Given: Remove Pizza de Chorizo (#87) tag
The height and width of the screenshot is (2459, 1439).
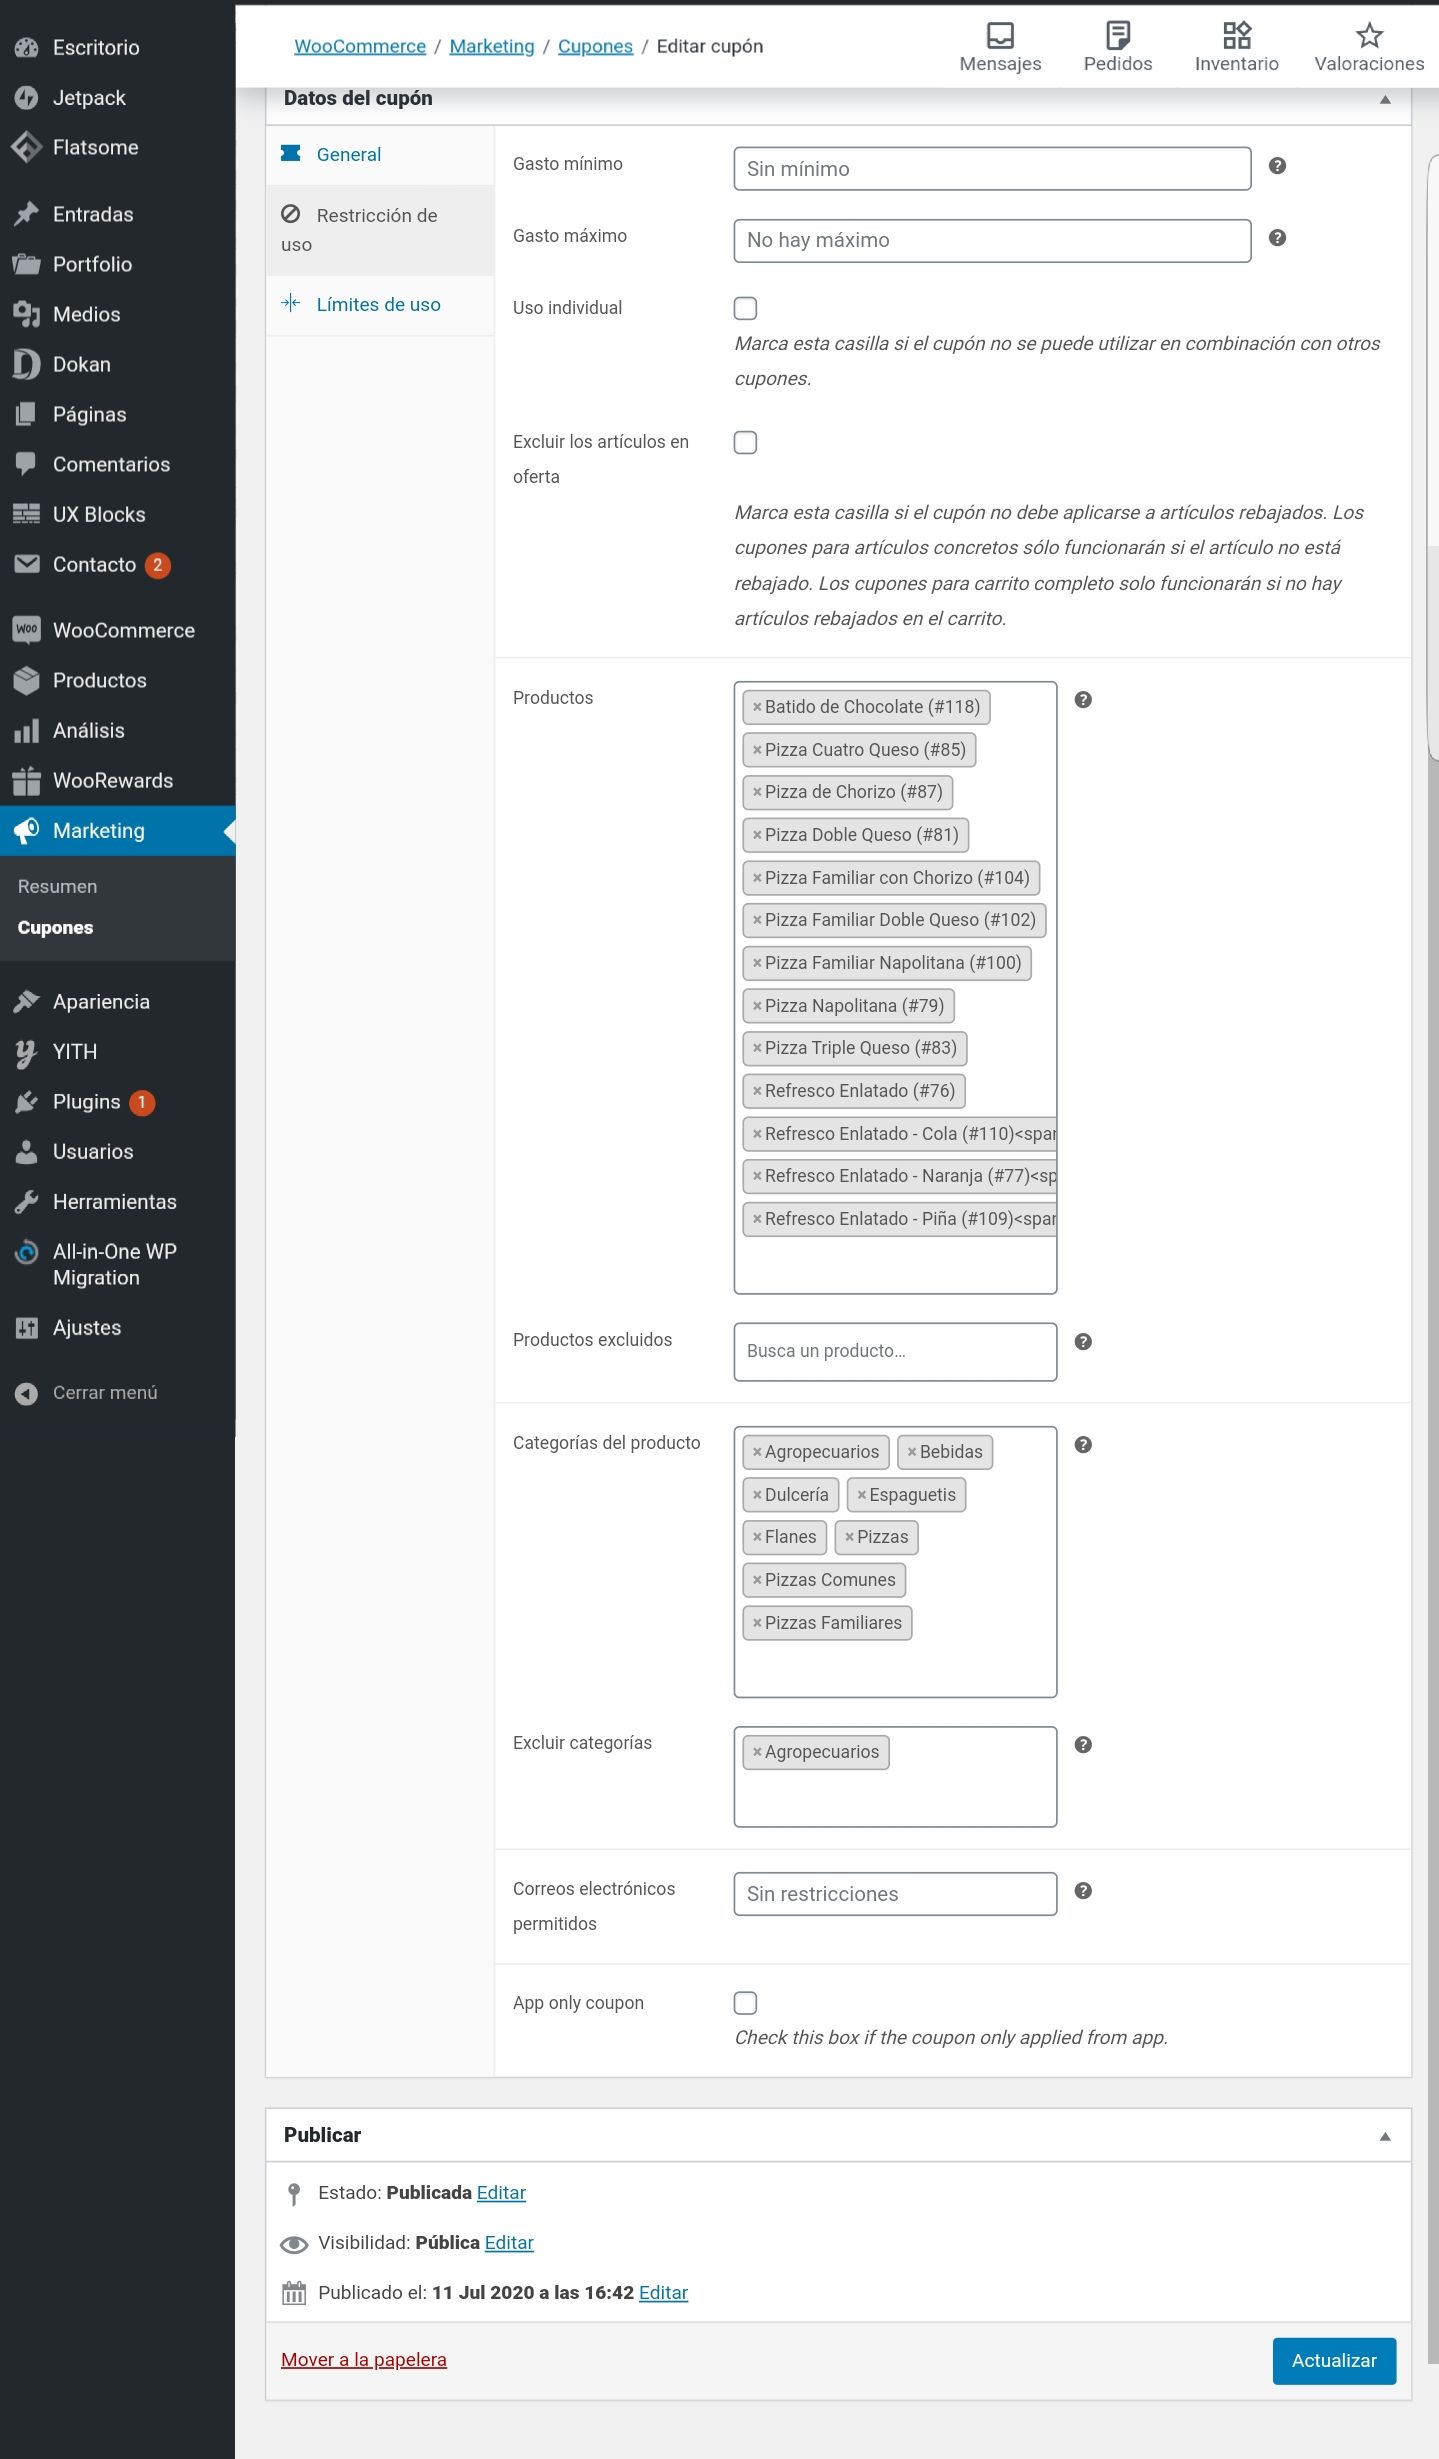Looking at the screenshot, I should click(757, 792).
